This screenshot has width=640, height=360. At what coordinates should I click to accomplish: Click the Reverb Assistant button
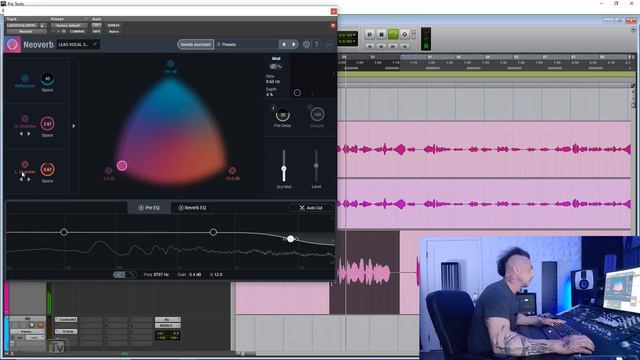196,44
